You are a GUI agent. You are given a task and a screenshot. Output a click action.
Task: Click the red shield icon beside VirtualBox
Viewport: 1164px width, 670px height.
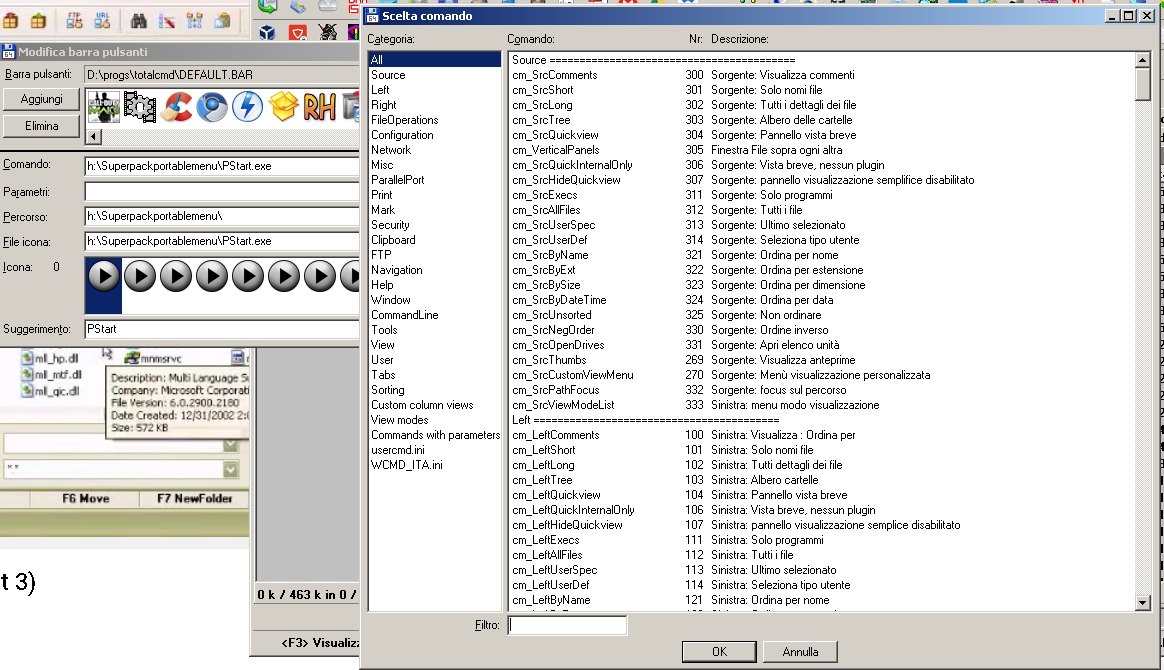point(298,32)
